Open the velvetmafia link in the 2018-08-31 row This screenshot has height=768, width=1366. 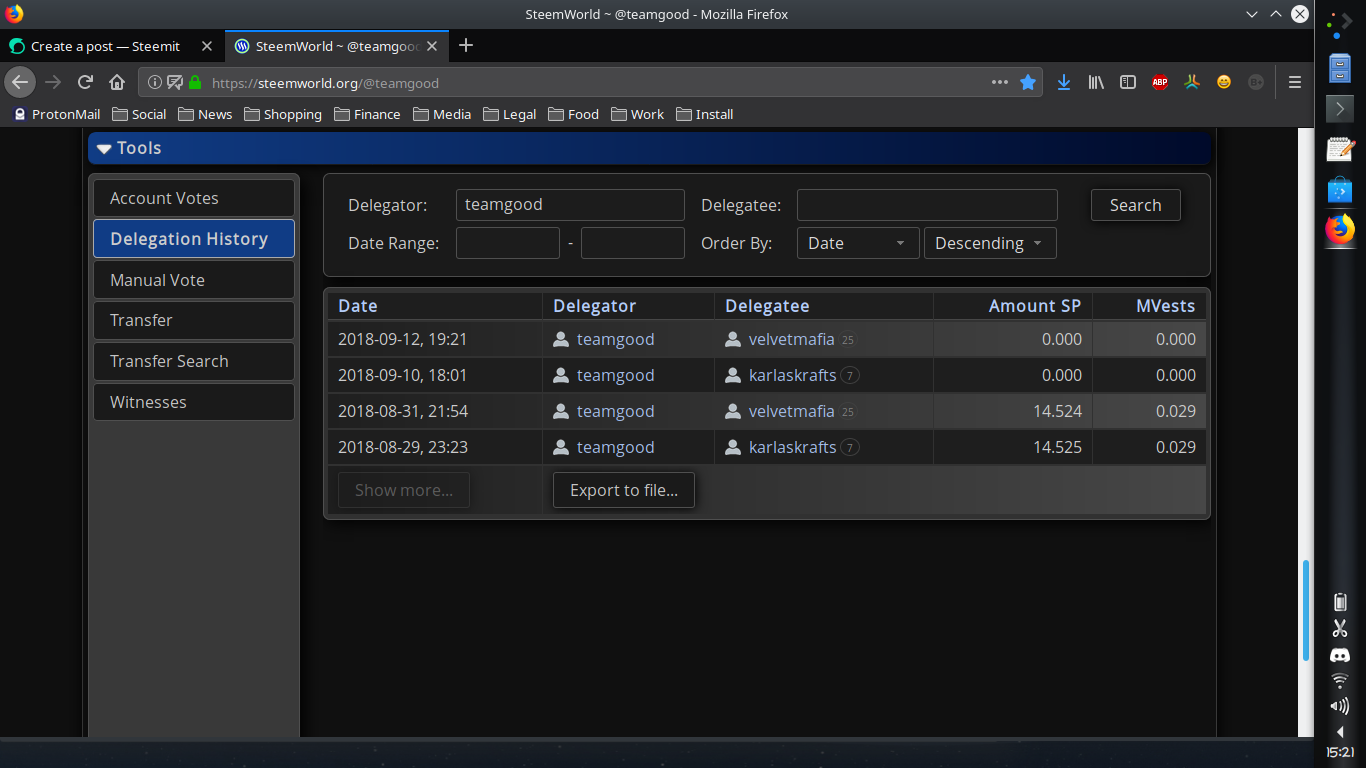tap(792, 411)
